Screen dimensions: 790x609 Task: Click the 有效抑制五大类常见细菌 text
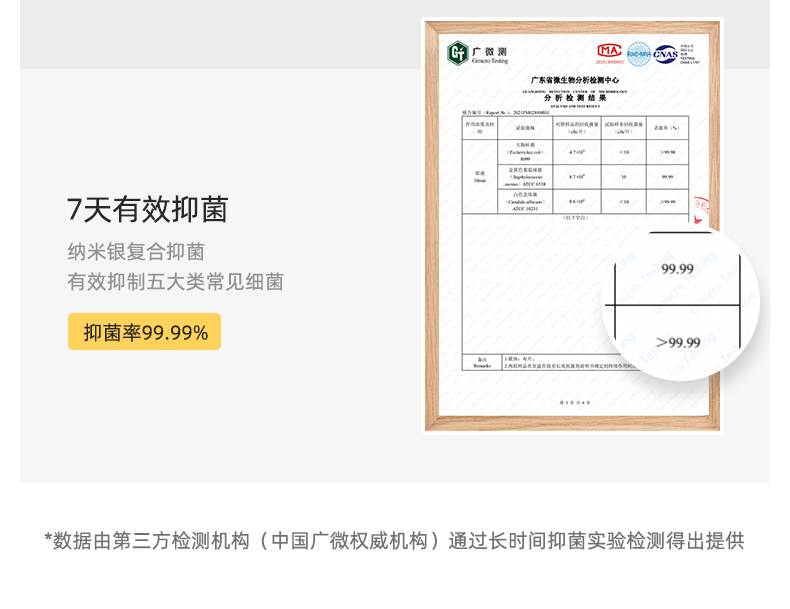(175, 282)
